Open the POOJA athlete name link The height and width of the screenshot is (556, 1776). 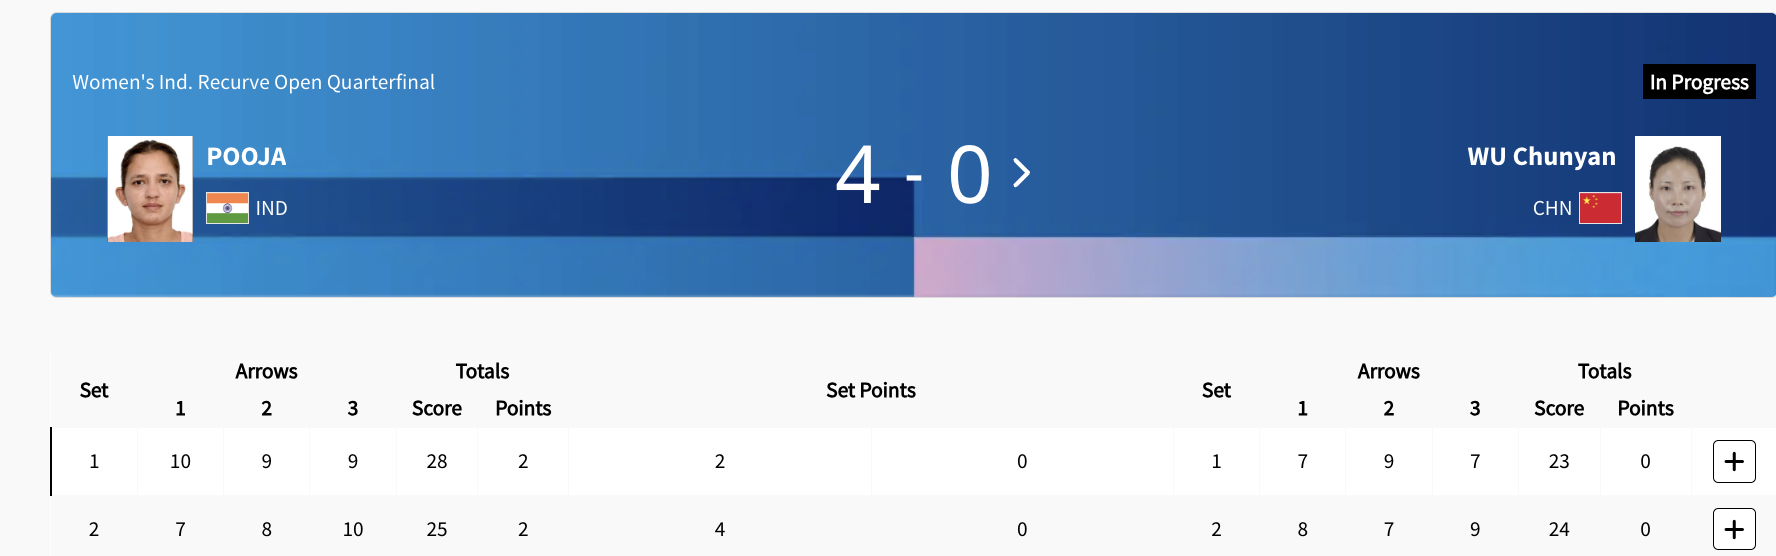coord(246,157)
